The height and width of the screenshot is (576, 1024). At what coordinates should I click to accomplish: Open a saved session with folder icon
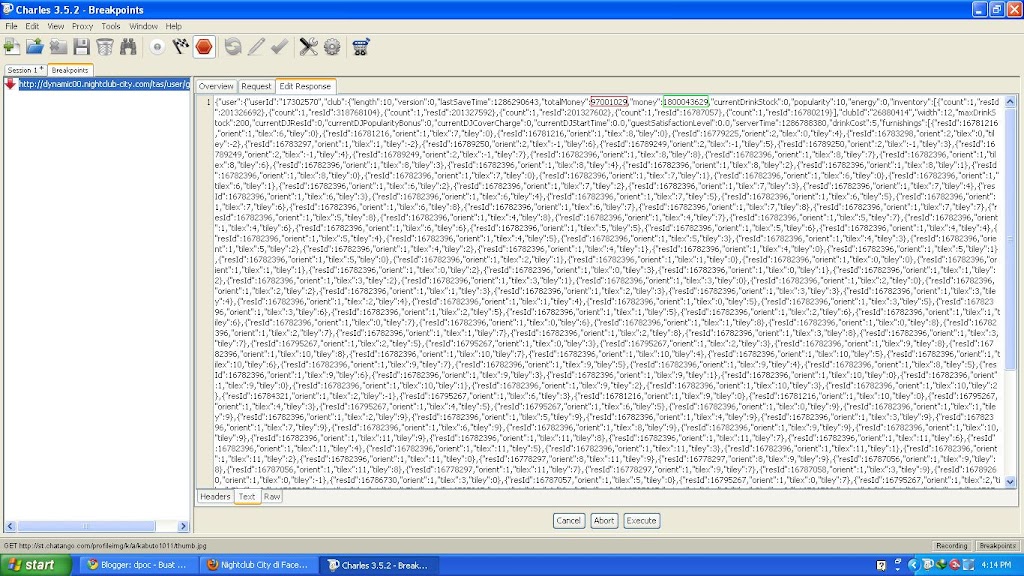coord(35,46)
